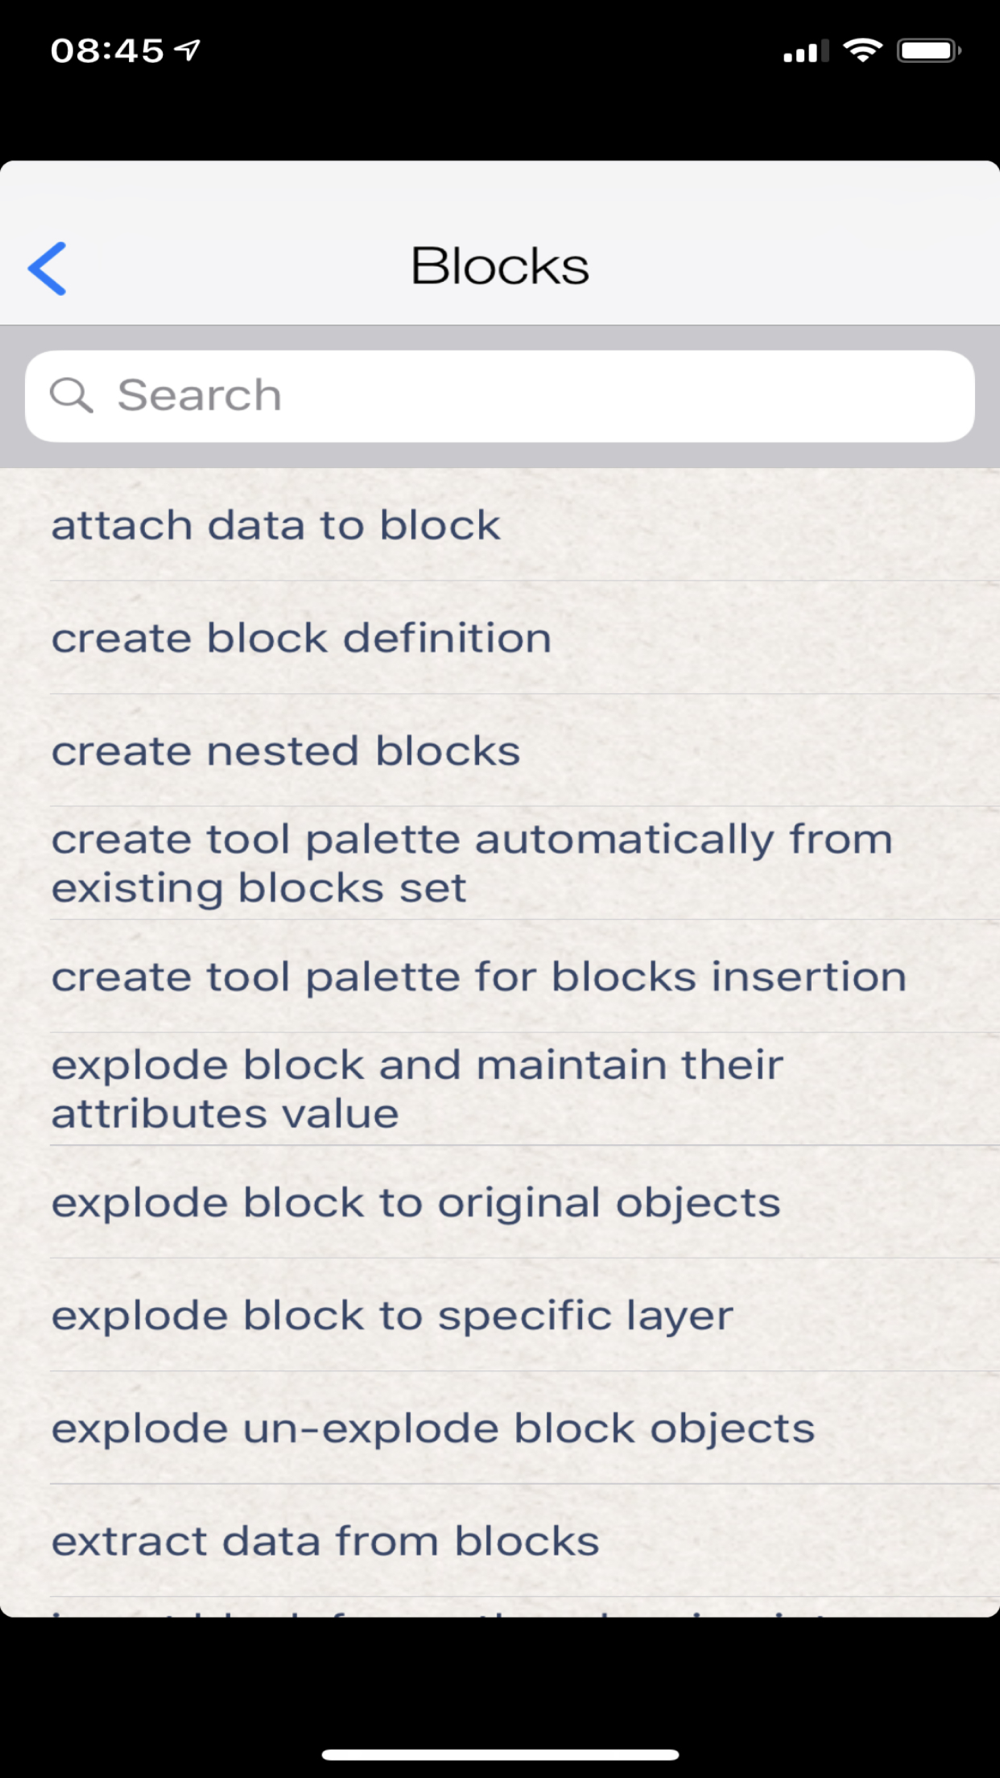Tap the battery indicator icon

point(929,50)
